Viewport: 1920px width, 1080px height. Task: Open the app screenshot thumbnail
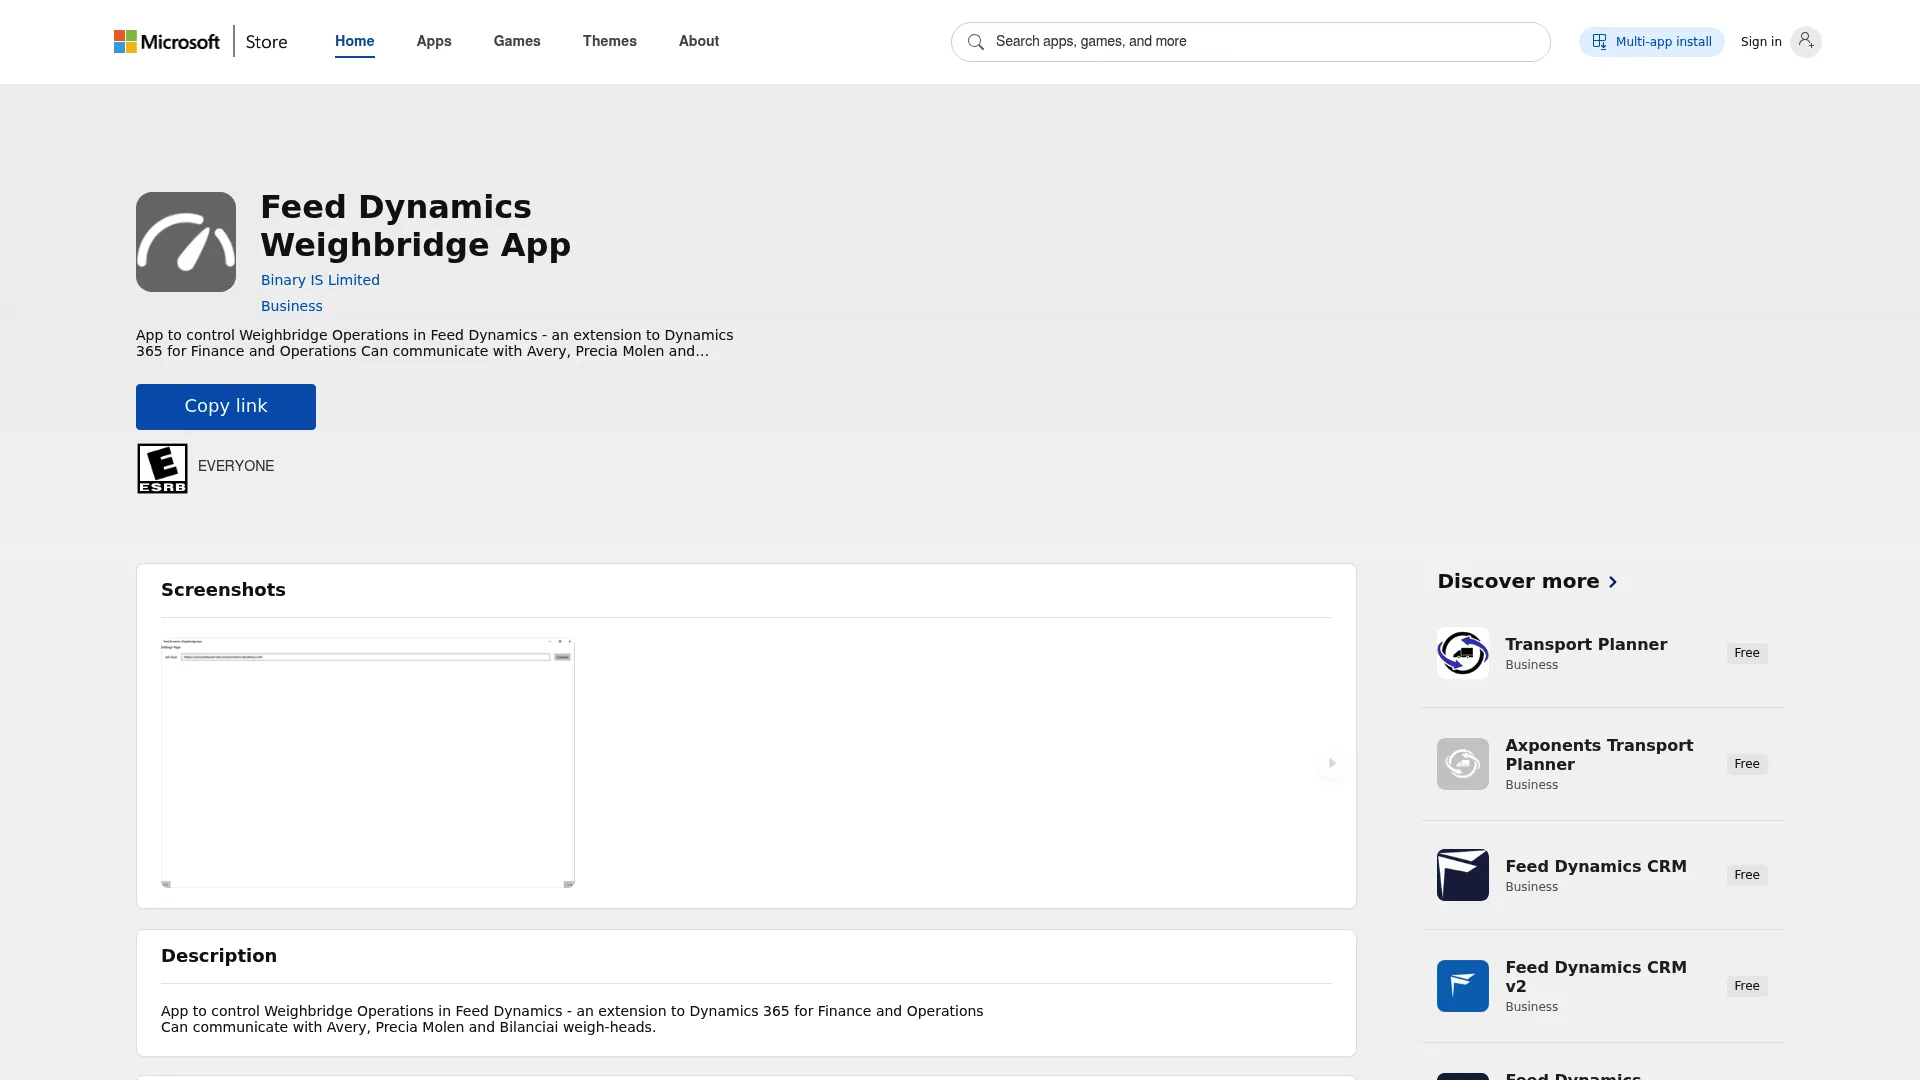click(368, 763)
